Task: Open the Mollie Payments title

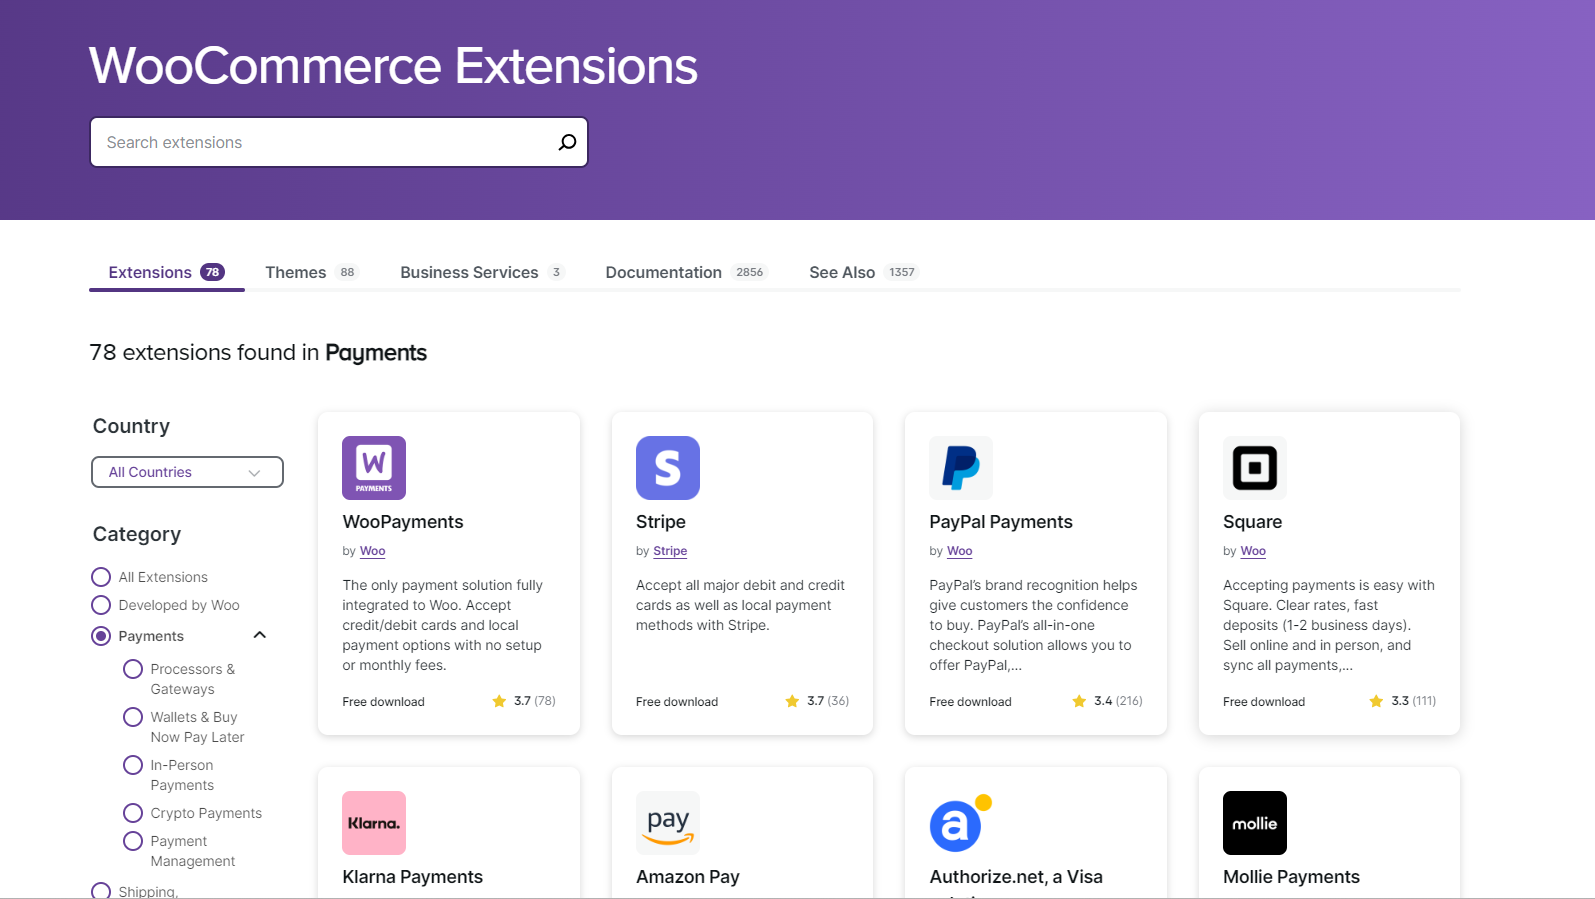Action: [x=1291, y=877]
